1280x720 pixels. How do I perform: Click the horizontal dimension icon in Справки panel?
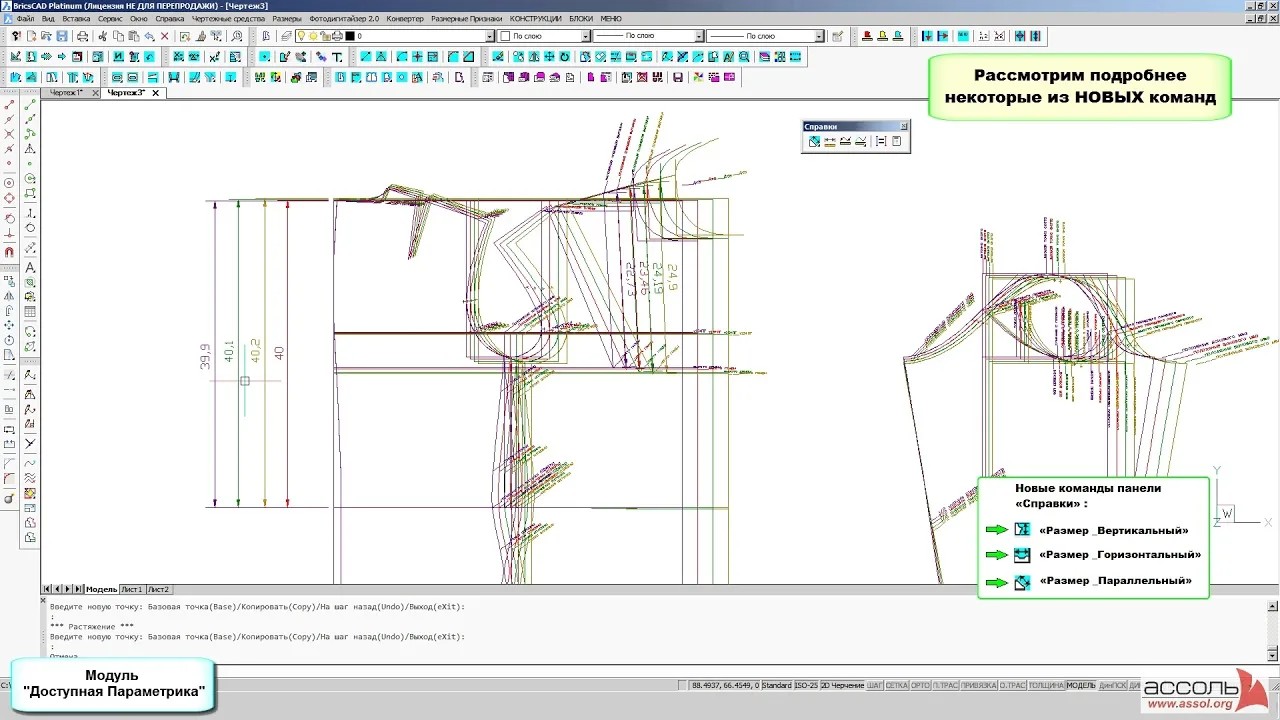pyautogui.click(x=830, y=142)
